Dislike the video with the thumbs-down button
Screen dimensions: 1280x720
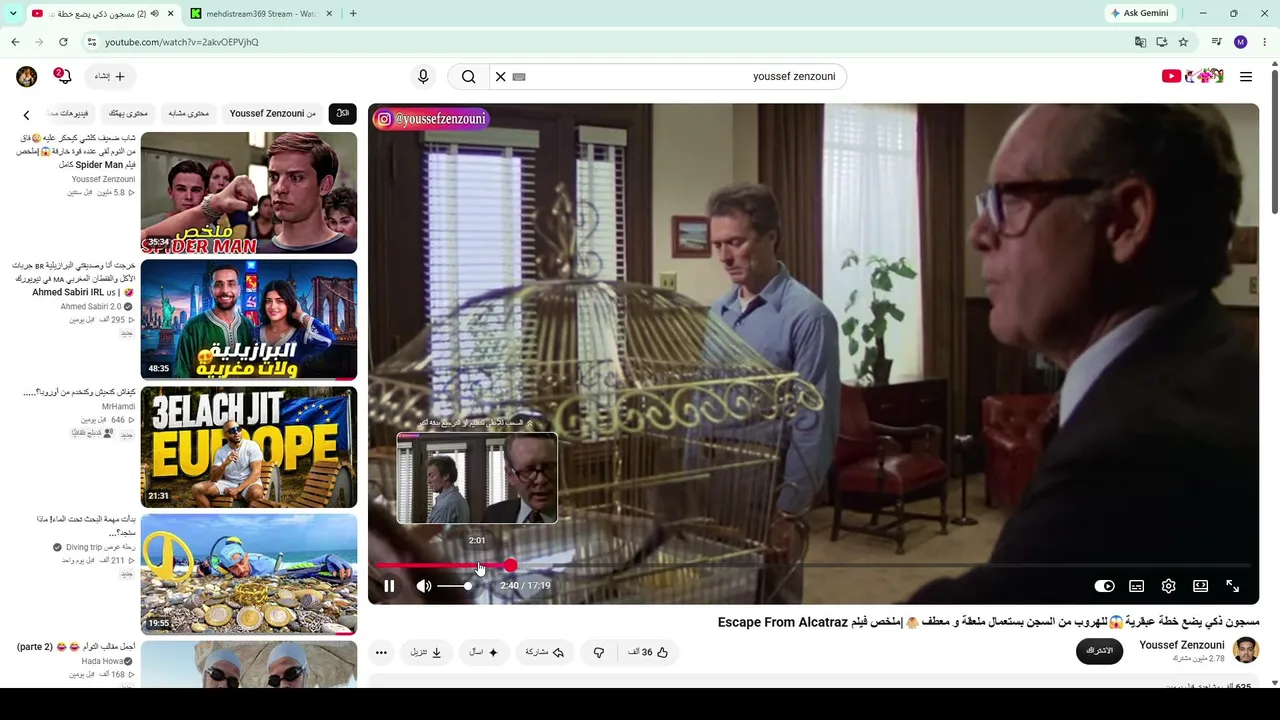tap(599, 652)
